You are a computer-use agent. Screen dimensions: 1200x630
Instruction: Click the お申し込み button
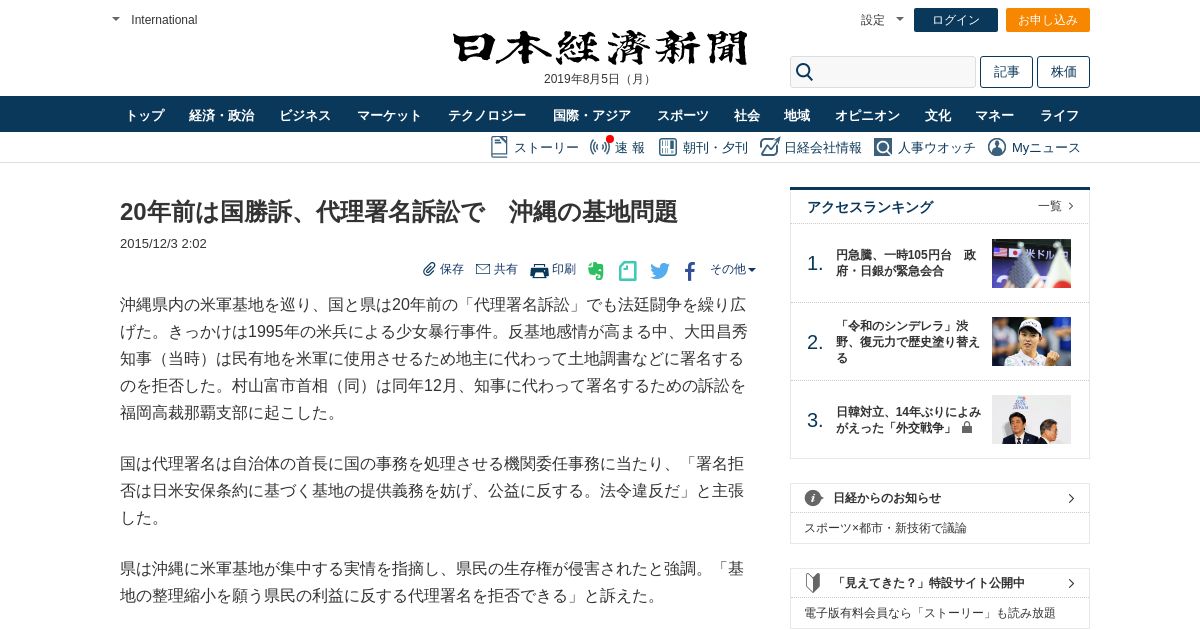coord(1048,20)
